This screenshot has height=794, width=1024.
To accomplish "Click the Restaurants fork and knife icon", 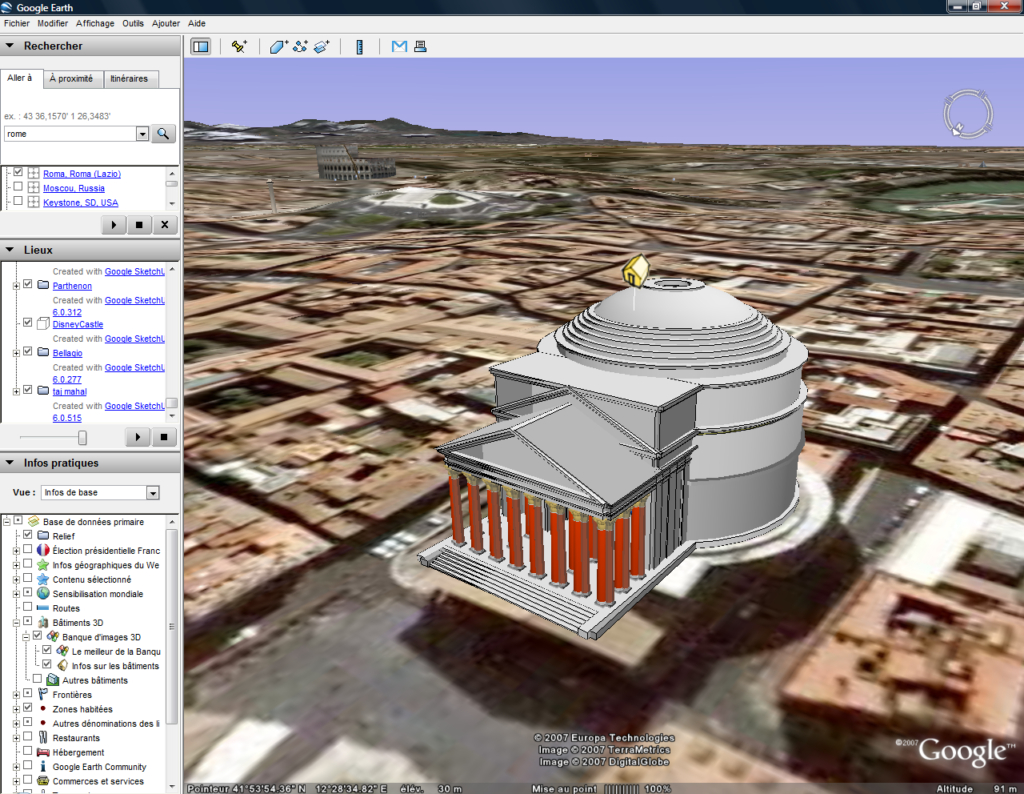I will (x=43, y=737).
